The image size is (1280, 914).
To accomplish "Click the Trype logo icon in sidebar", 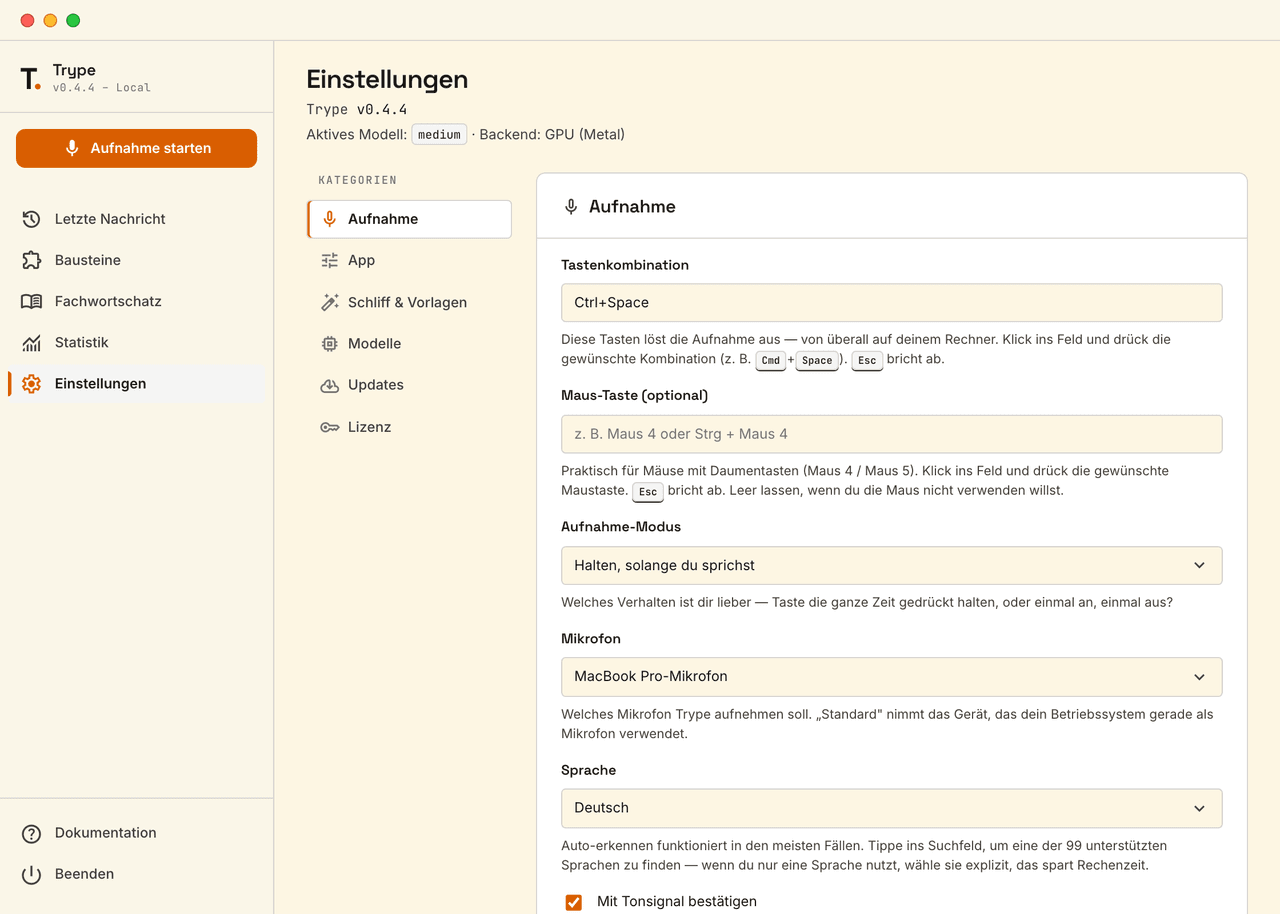I will [x=31, y=78].
